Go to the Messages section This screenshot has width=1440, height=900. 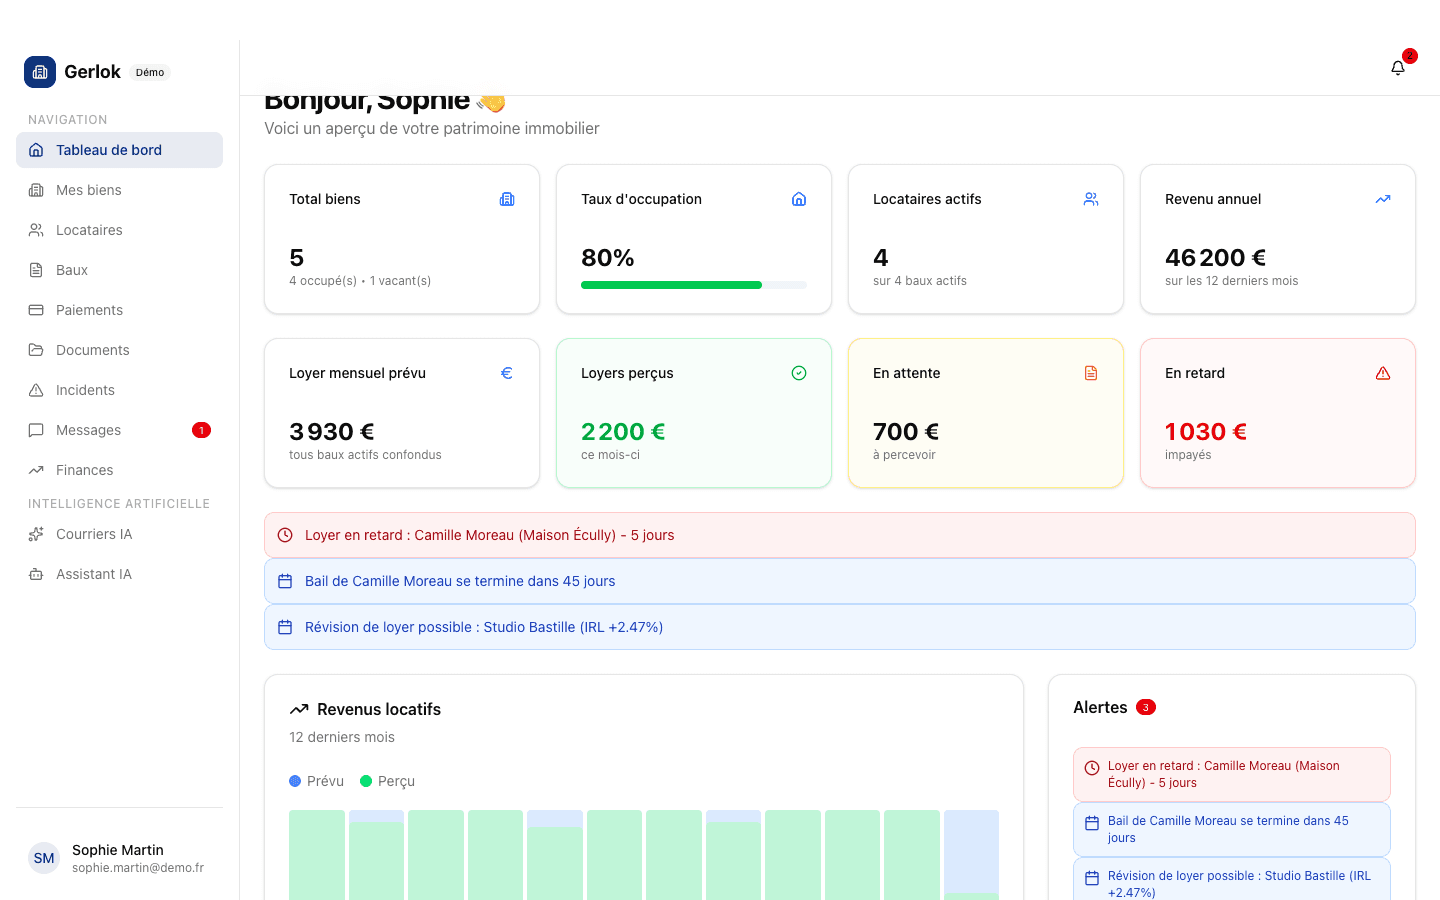point(89,430)
